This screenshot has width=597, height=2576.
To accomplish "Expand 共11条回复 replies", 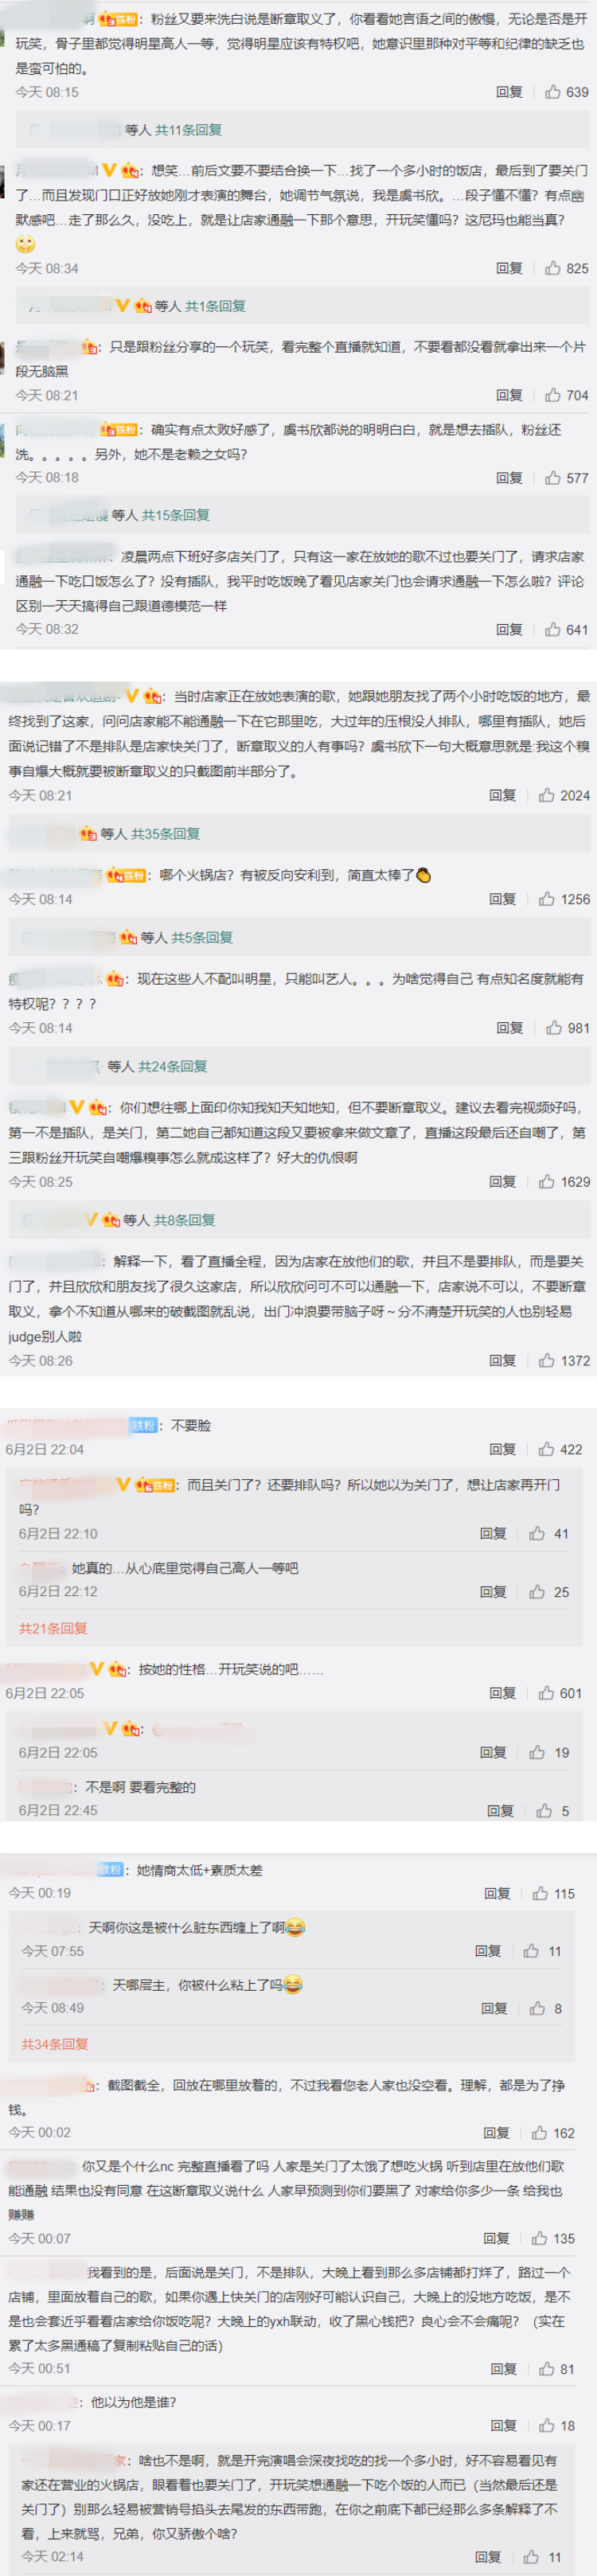I will [188, 130].
